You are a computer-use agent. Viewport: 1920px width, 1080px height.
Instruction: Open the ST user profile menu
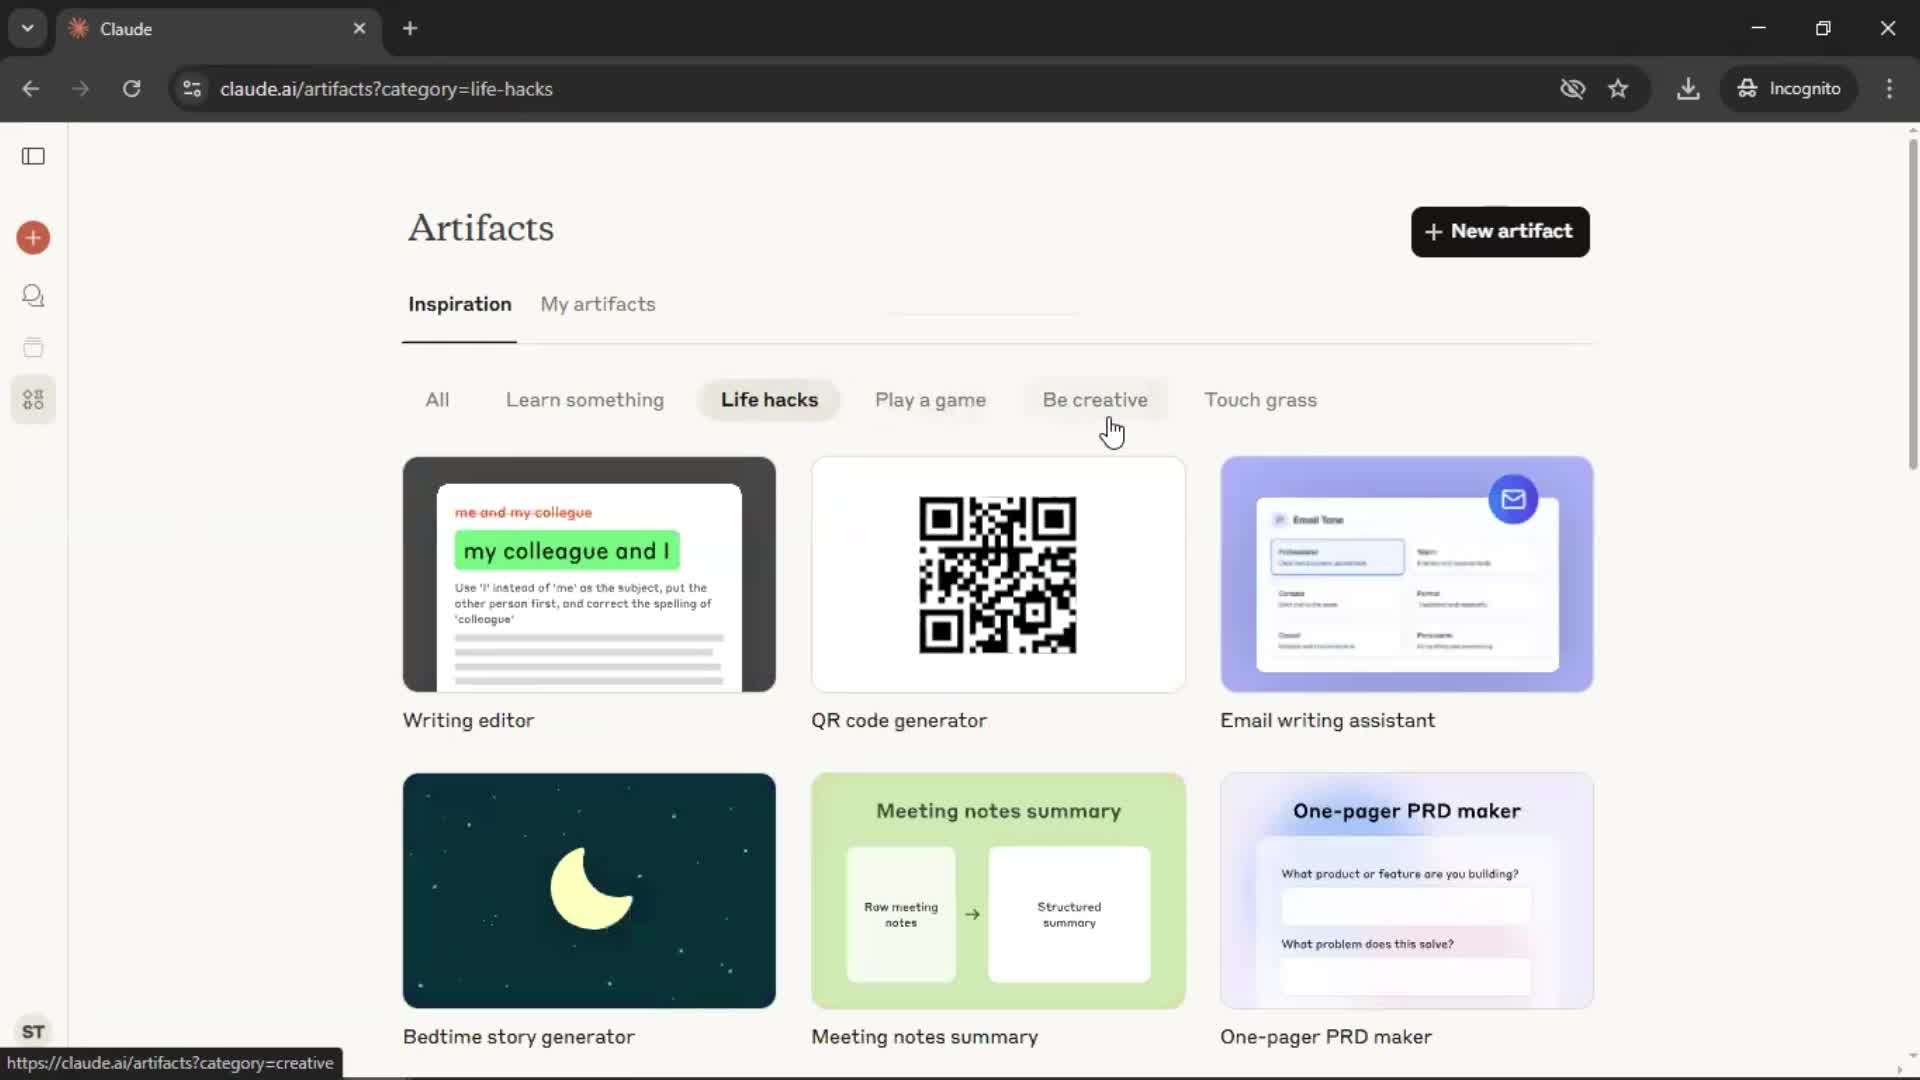(33, 1031)
